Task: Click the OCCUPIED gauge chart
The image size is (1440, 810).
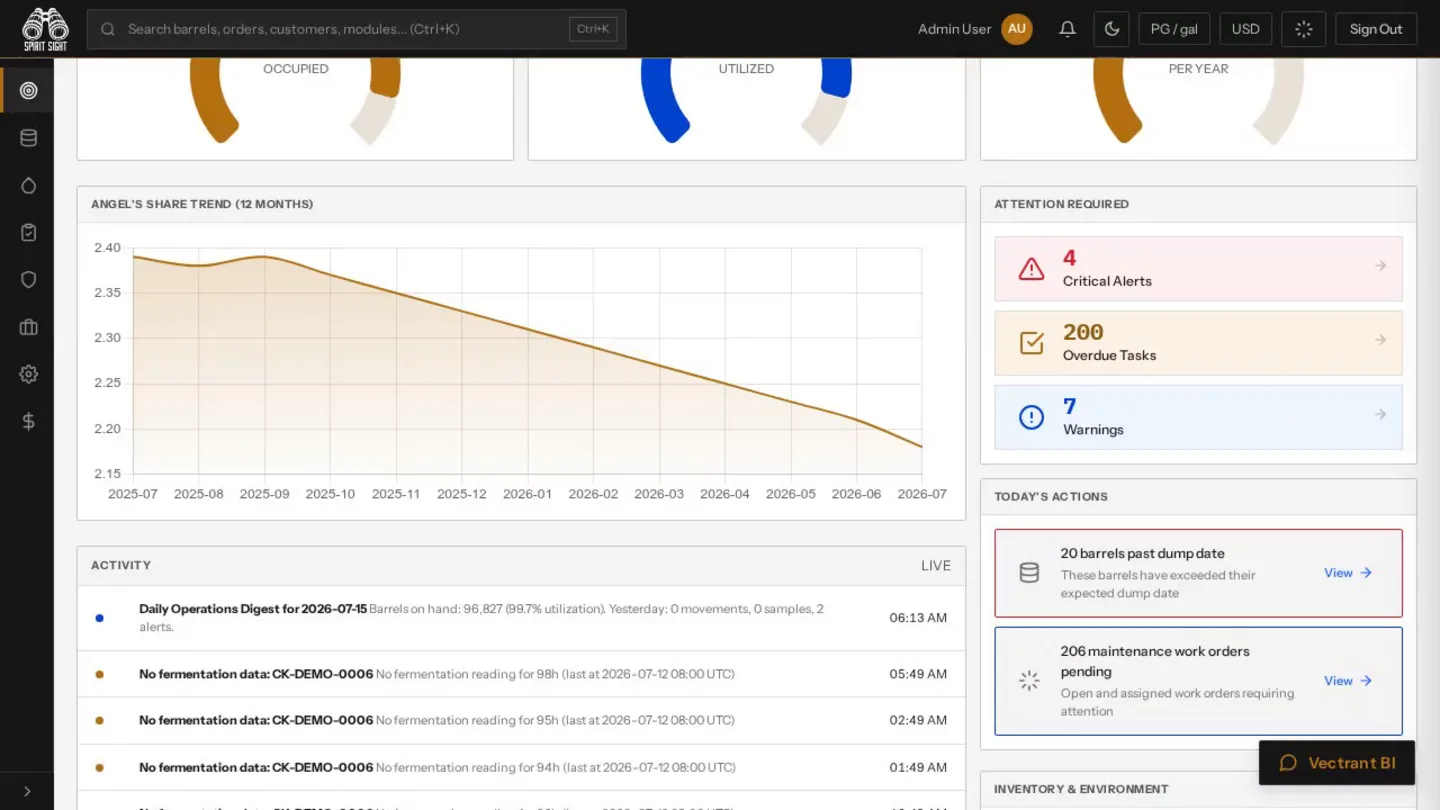Action: tap(295, 100)
